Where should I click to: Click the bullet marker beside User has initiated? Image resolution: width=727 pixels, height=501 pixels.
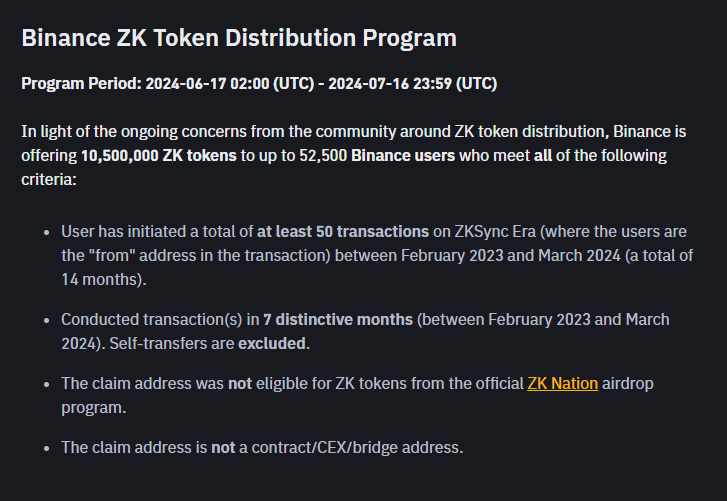46,233
